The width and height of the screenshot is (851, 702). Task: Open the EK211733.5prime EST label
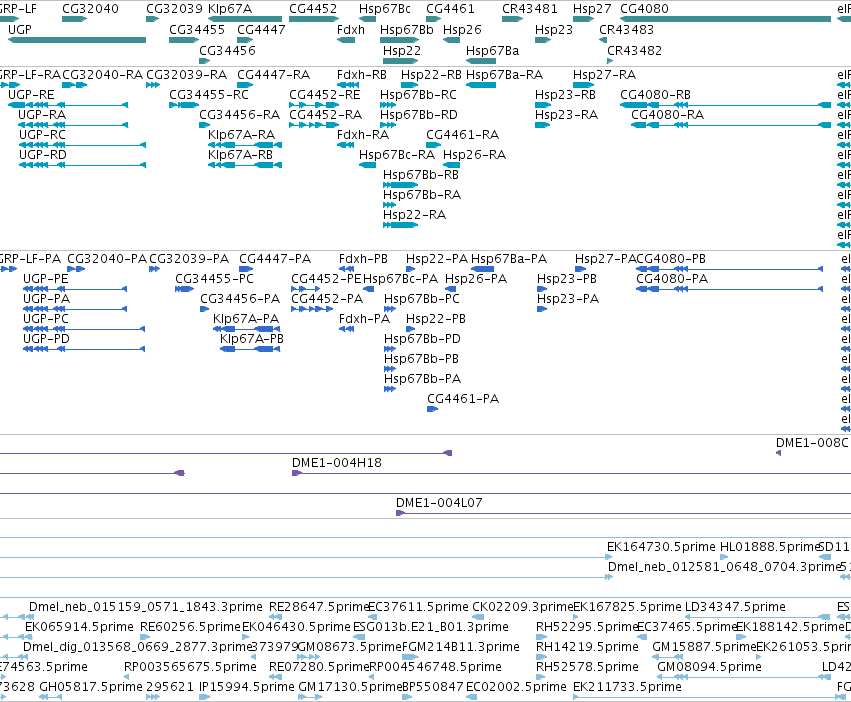click(x=627, y=687)
